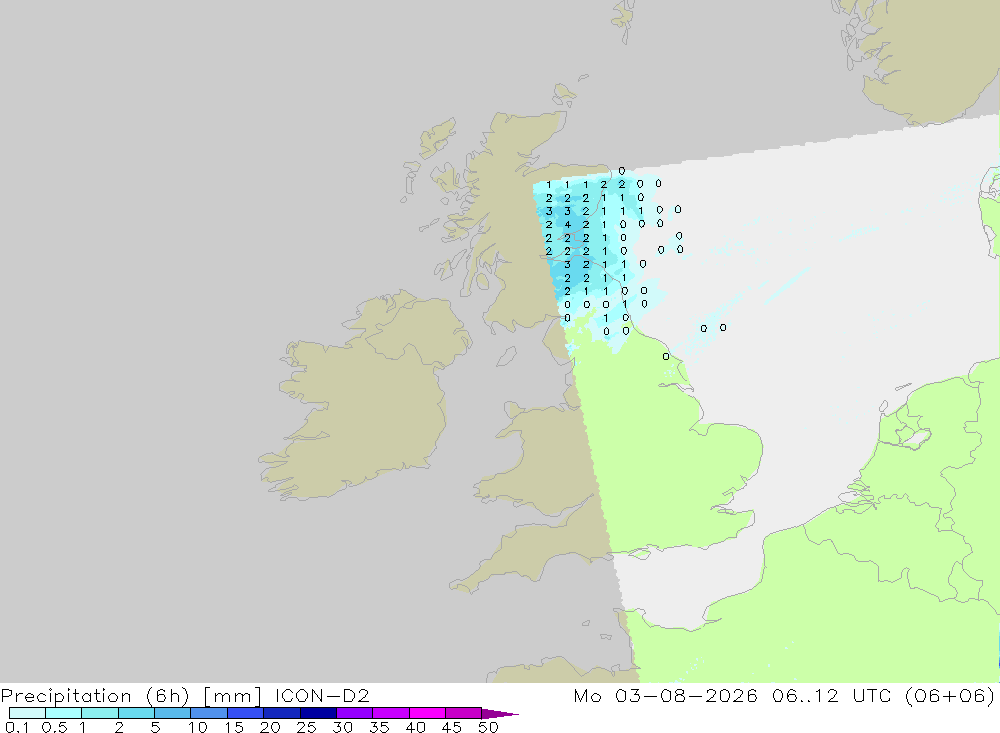
Task: Click the '10' legend scale label
Action: click(x=198, y=727)
